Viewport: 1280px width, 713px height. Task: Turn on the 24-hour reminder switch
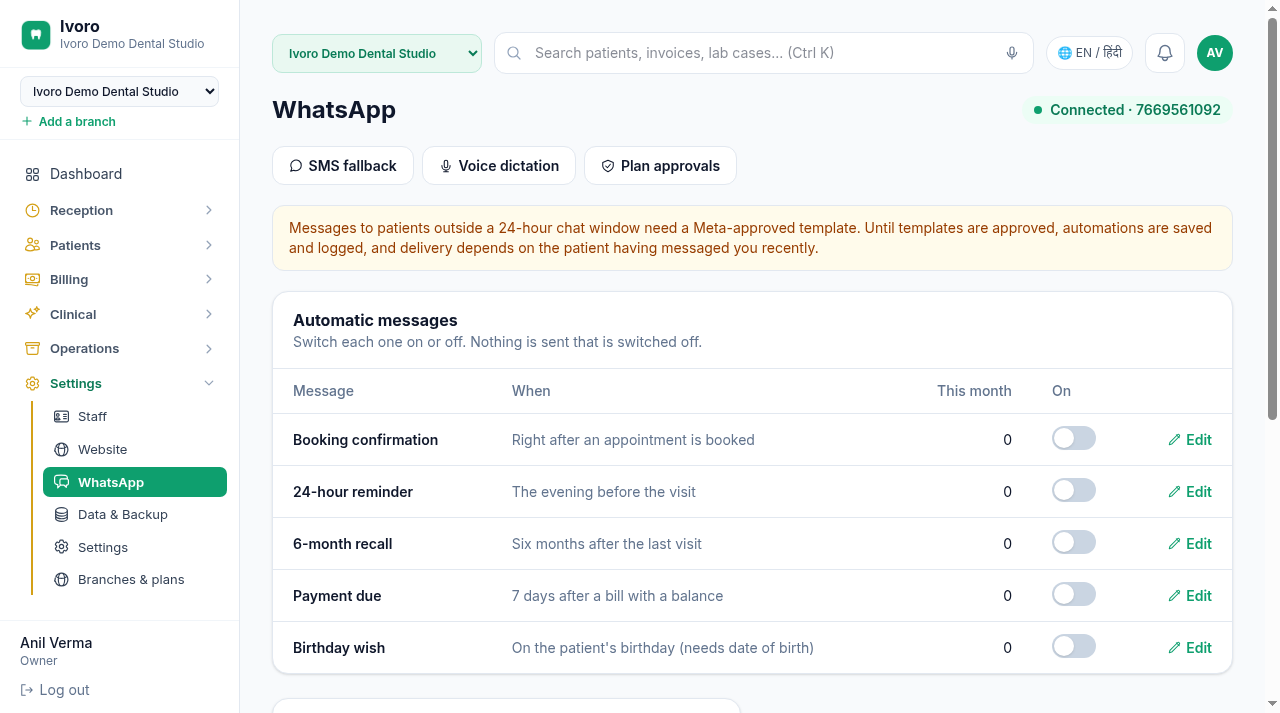(1074, 490)
